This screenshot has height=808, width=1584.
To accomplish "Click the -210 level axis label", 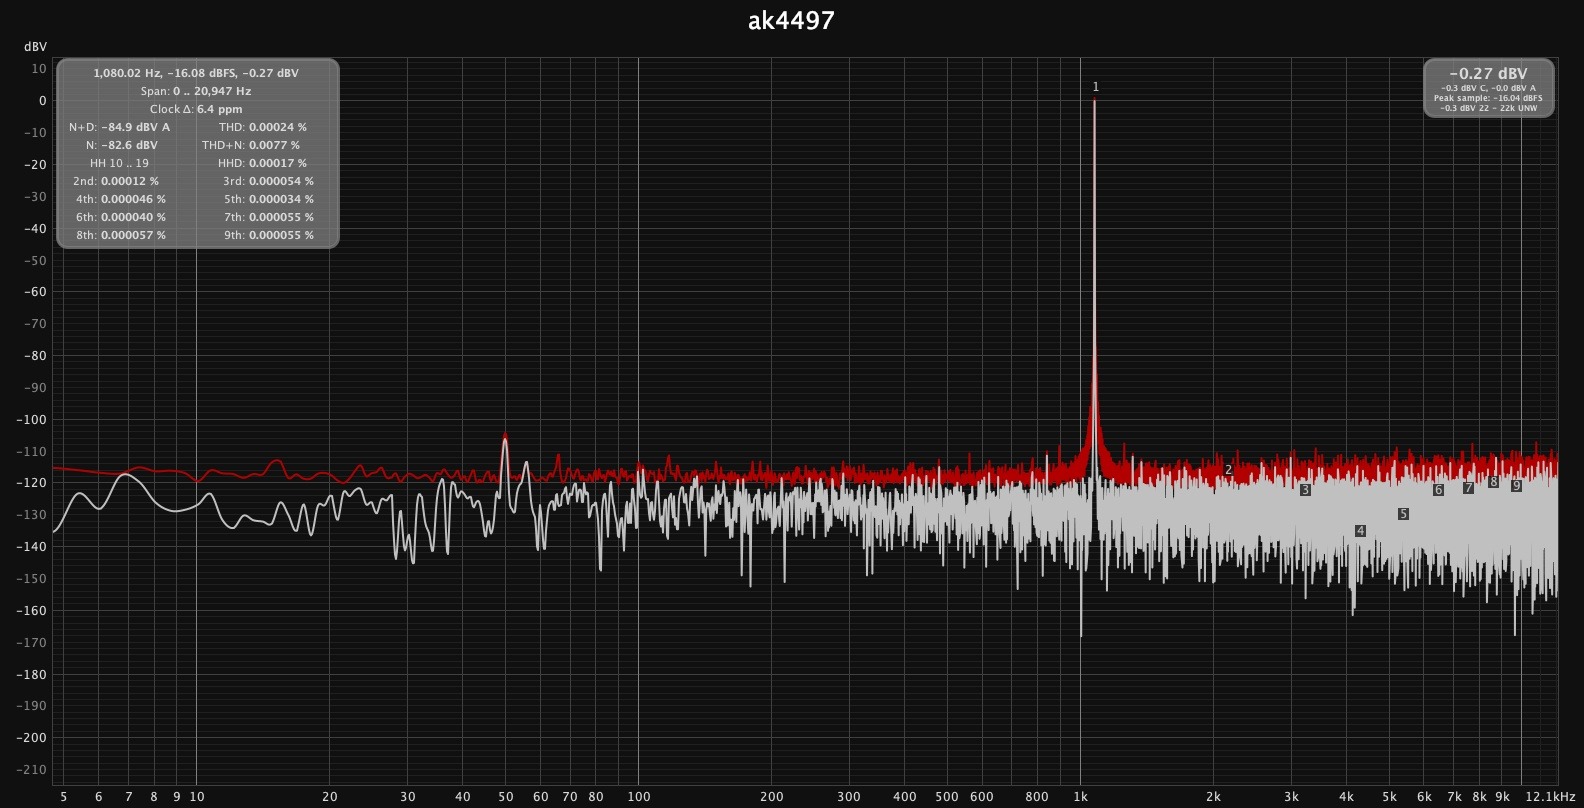I will [31, 770].
